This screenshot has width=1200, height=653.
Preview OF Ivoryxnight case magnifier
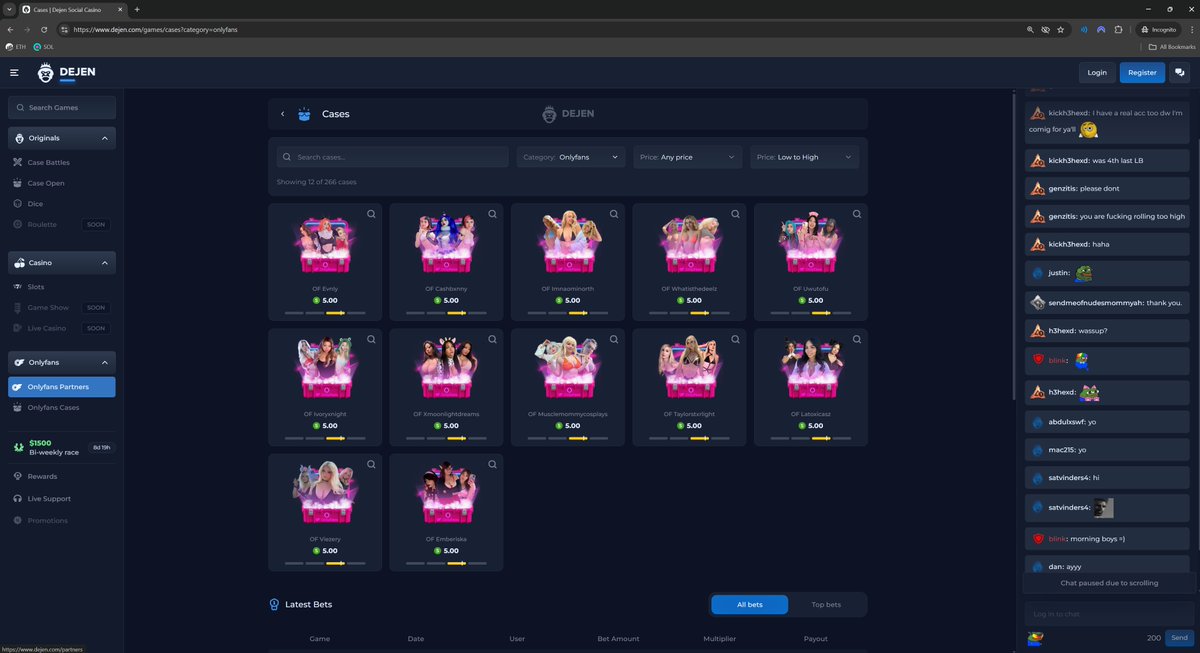(x=371, y=339)
